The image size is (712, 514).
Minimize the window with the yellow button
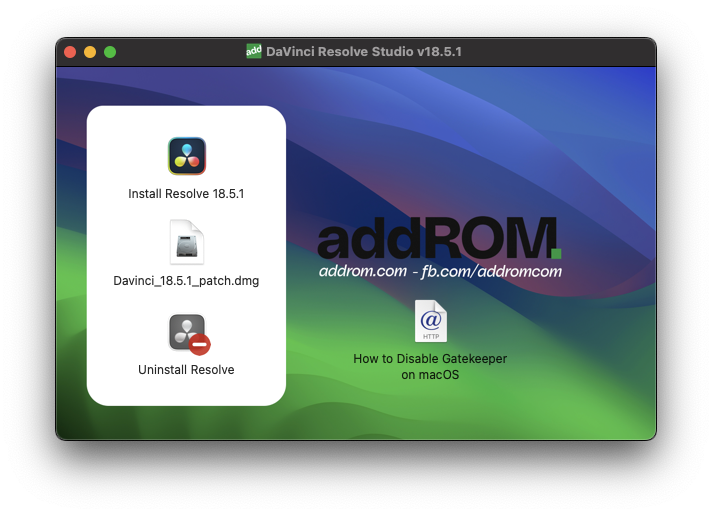(90, 52)
